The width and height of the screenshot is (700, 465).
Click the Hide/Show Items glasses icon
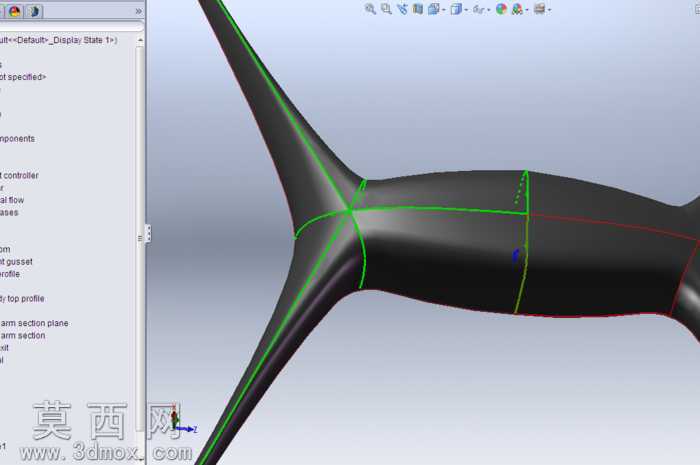[x=478, y=9]
